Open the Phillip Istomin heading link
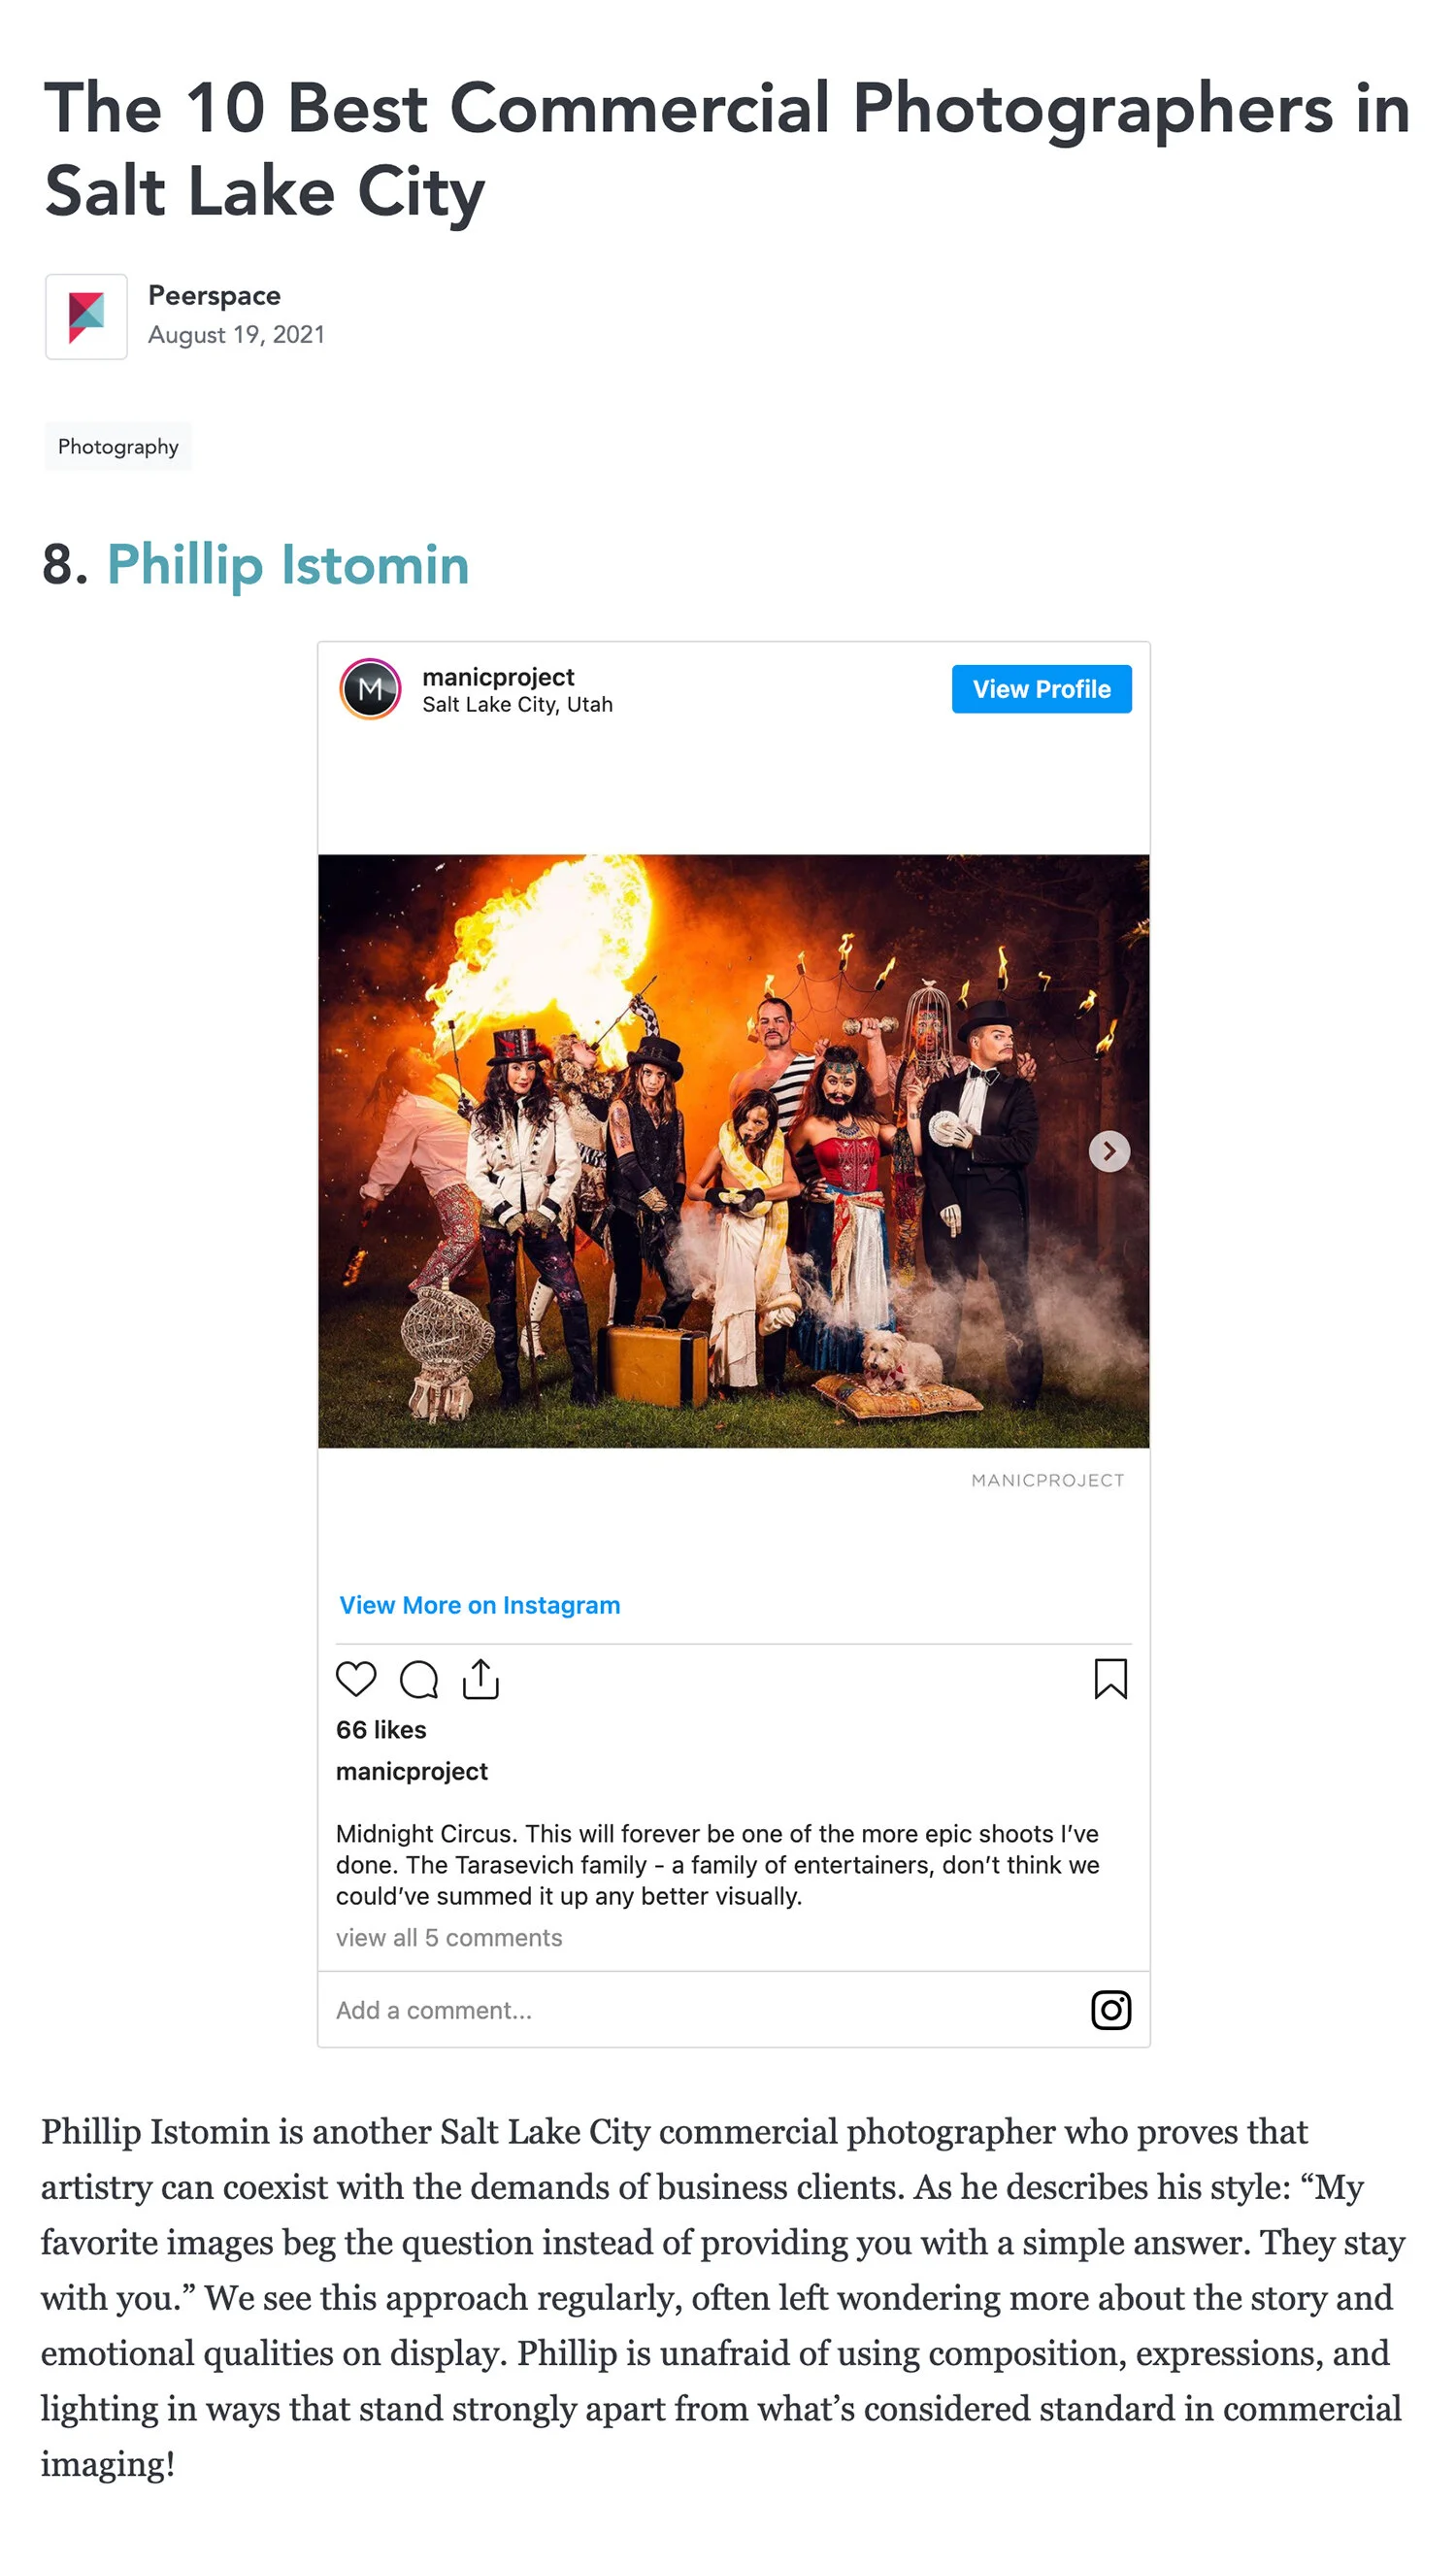This screenshot has width=1456, height=2566. coord(288,564)
